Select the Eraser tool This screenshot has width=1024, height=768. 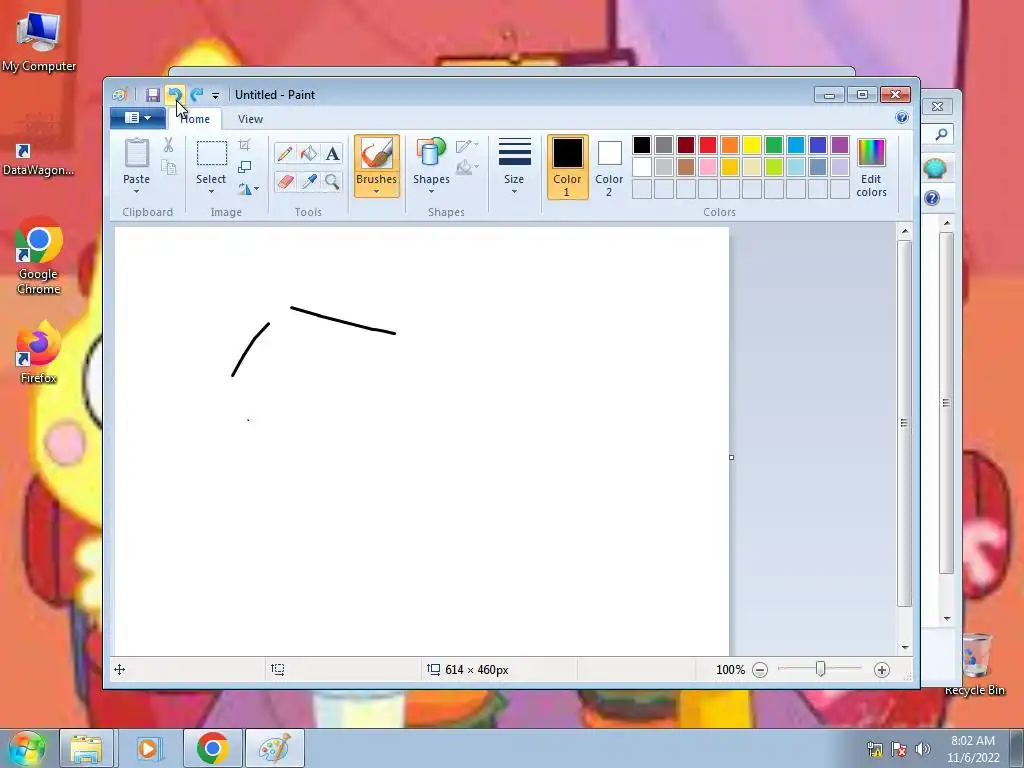(x=285, y=181)
